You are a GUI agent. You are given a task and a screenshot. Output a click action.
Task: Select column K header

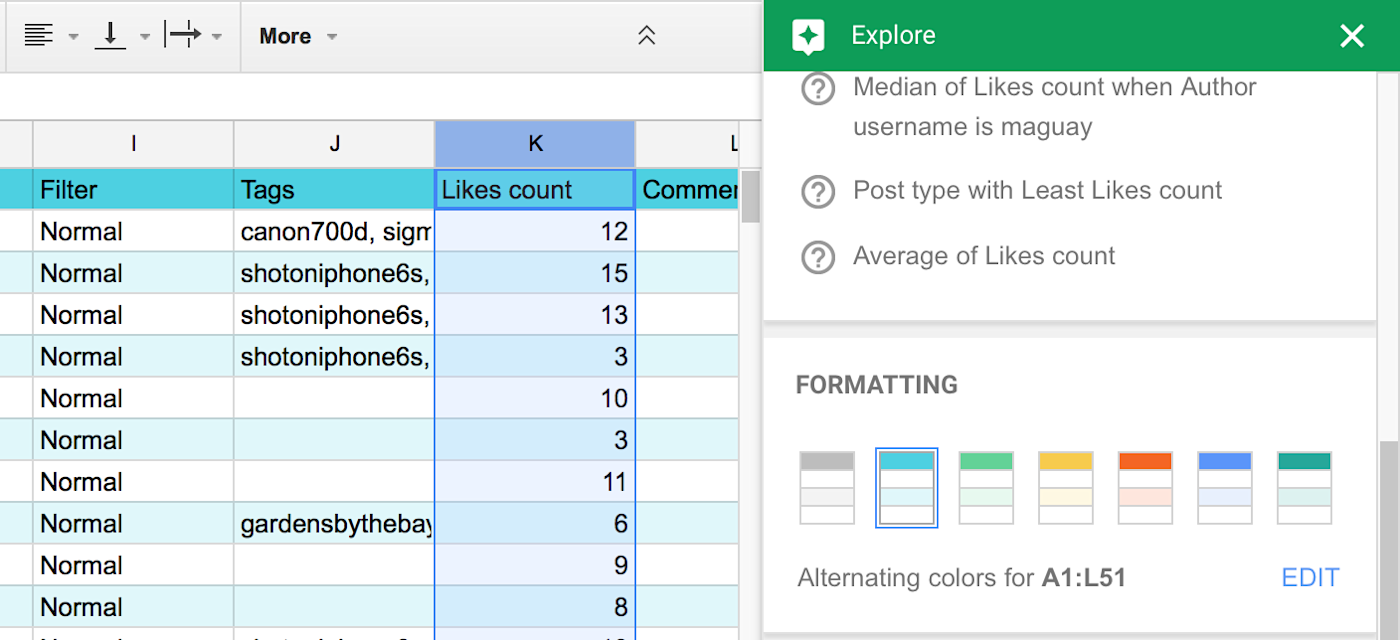535,144
